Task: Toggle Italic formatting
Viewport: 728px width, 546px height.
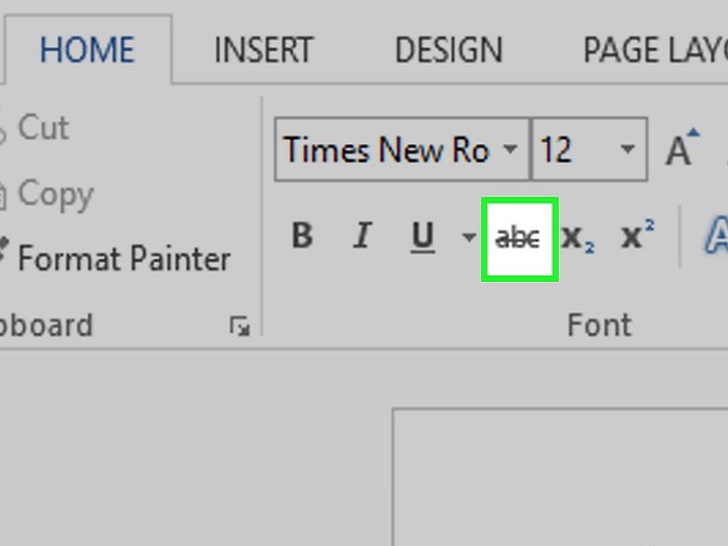Action: 362,237
